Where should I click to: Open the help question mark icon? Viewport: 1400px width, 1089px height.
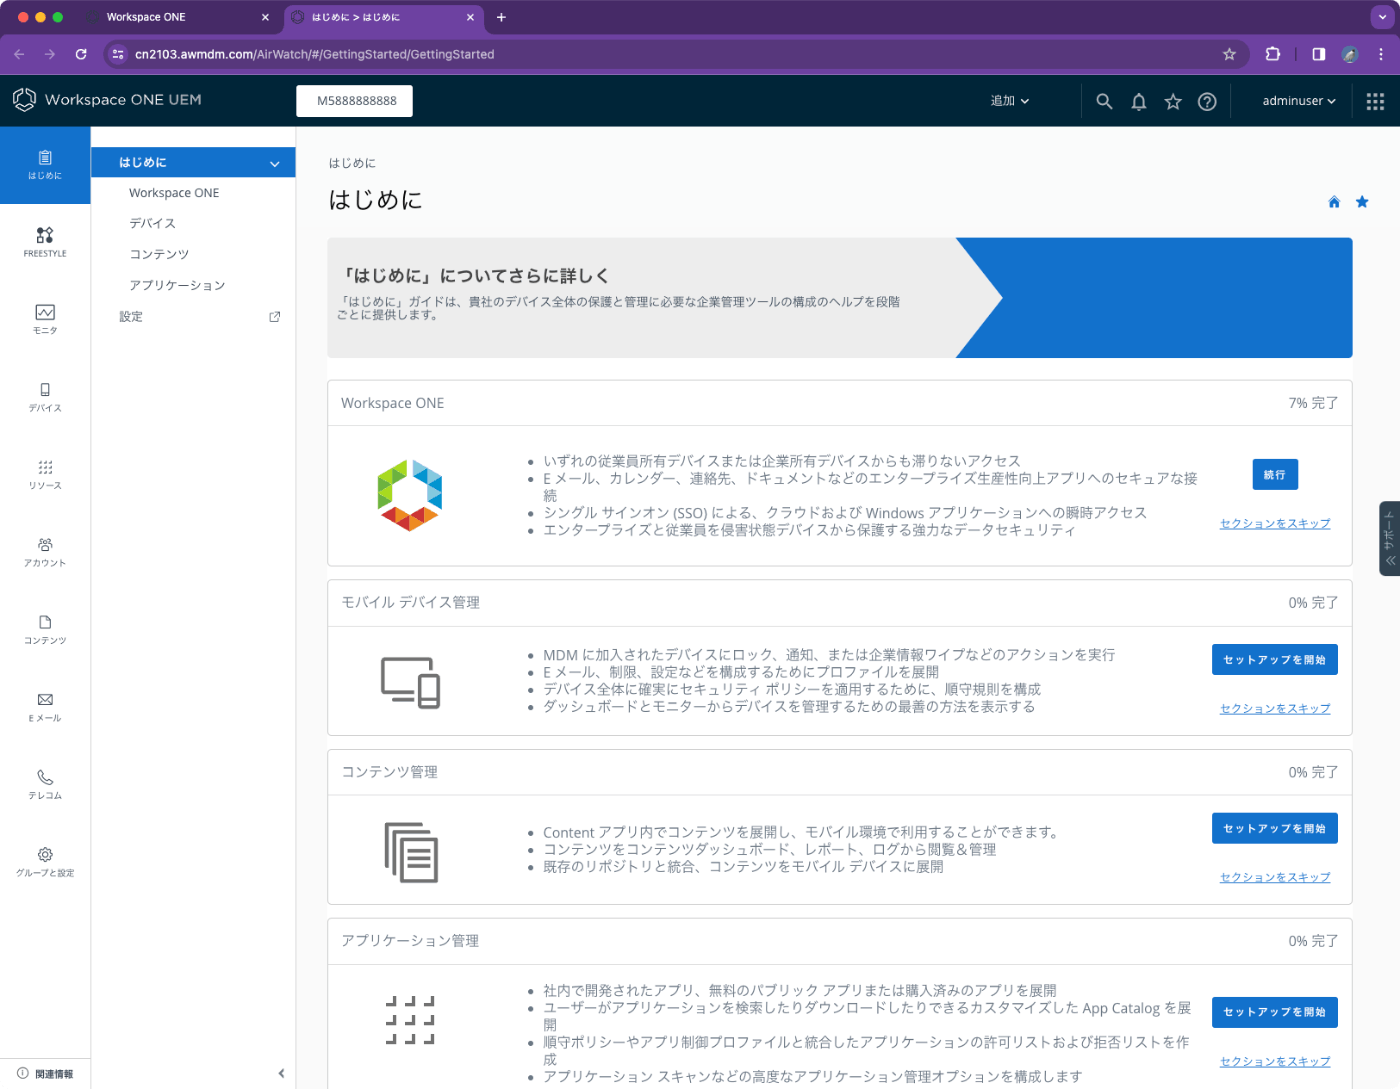click(x=1207, y=101)
